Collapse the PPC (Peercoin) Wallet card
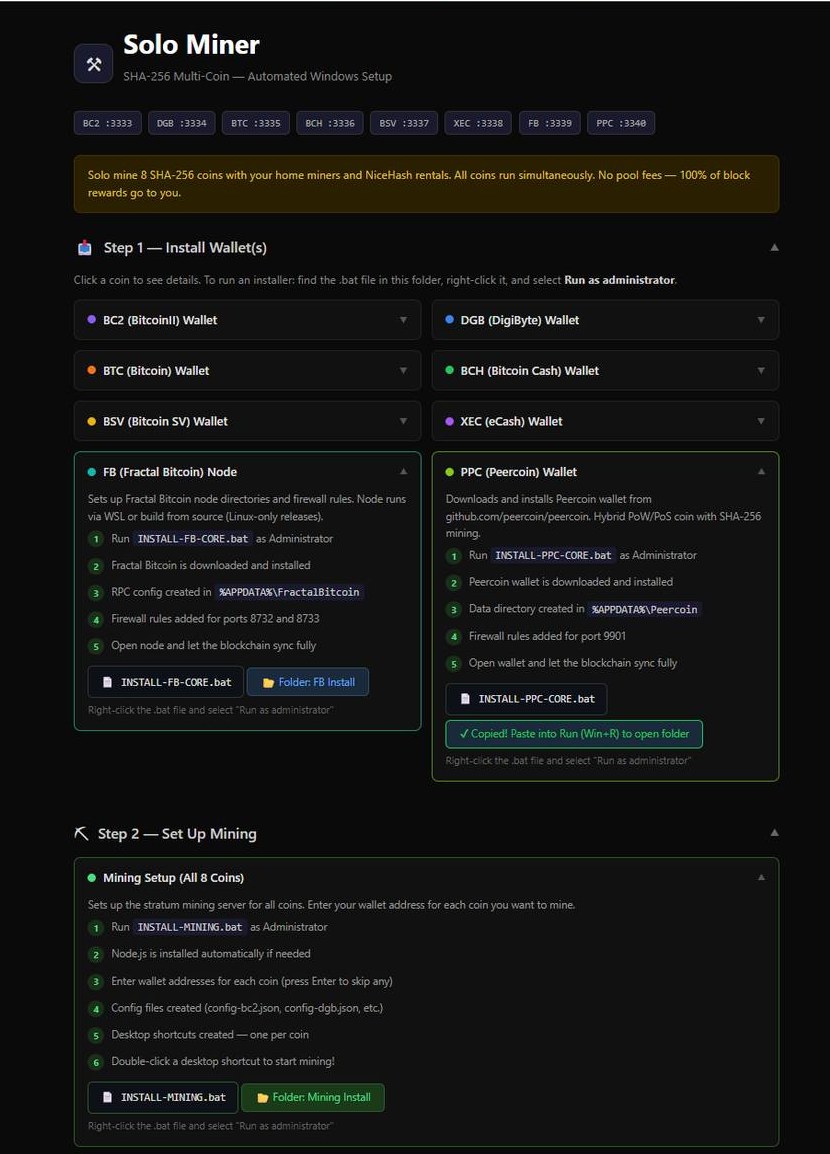Image resolution: width=830 pixels, height=1154 pixels. (761, 471)
